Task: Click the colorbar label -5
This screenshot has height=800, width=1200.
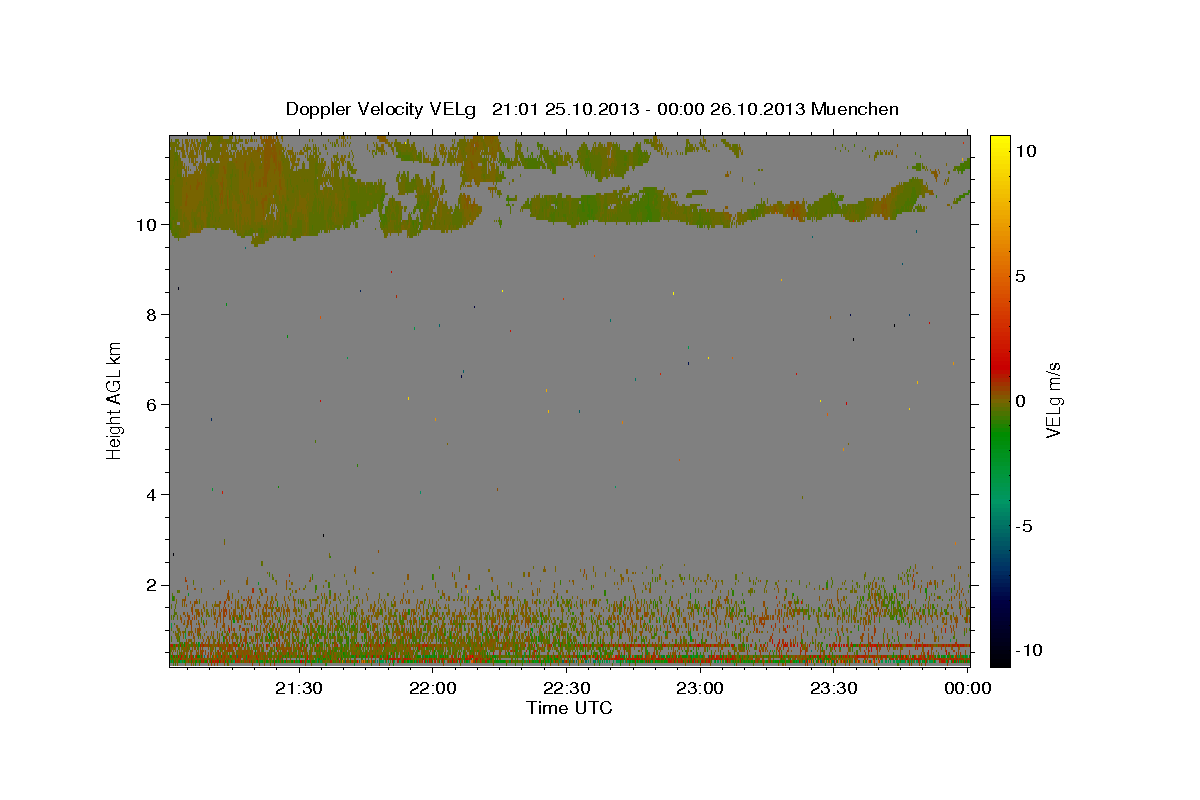Action: pos(1023,526)
